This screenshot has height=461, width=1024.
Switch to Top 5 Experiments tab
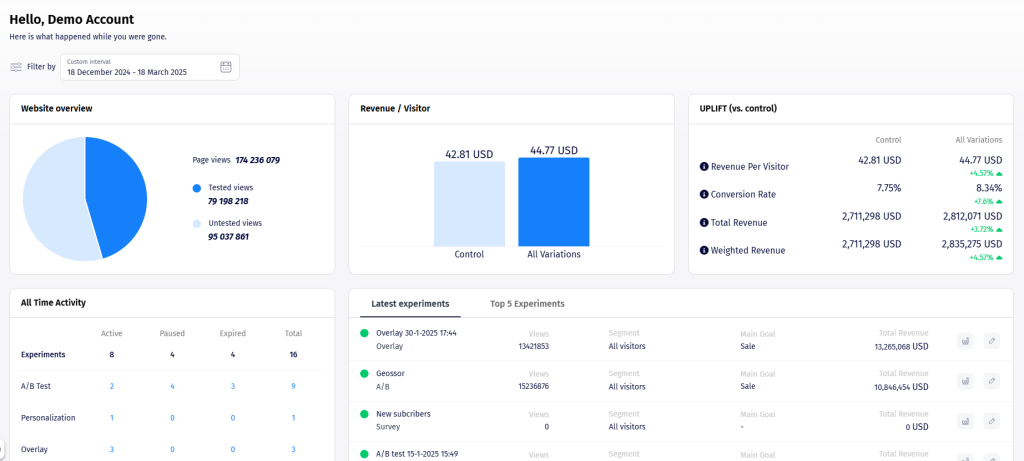pyautogui.click(x=527, y=303)
